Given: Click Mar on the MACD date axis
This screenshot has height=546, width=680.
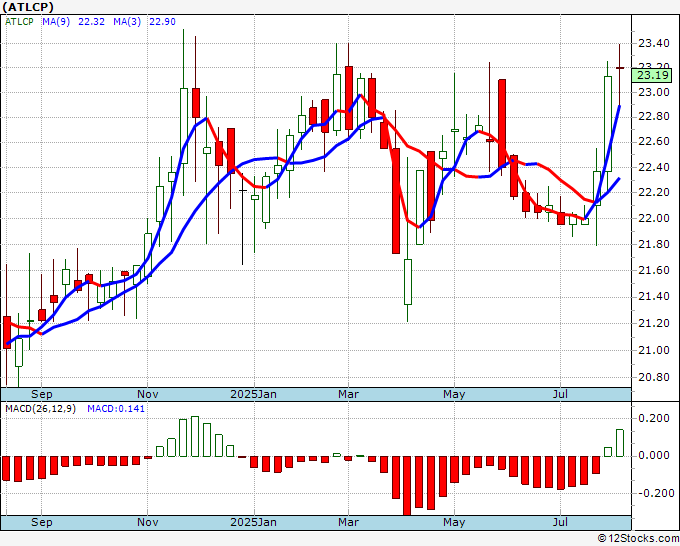Looking at the screenshot, I should pyautogui.click(x=348, y=522).
